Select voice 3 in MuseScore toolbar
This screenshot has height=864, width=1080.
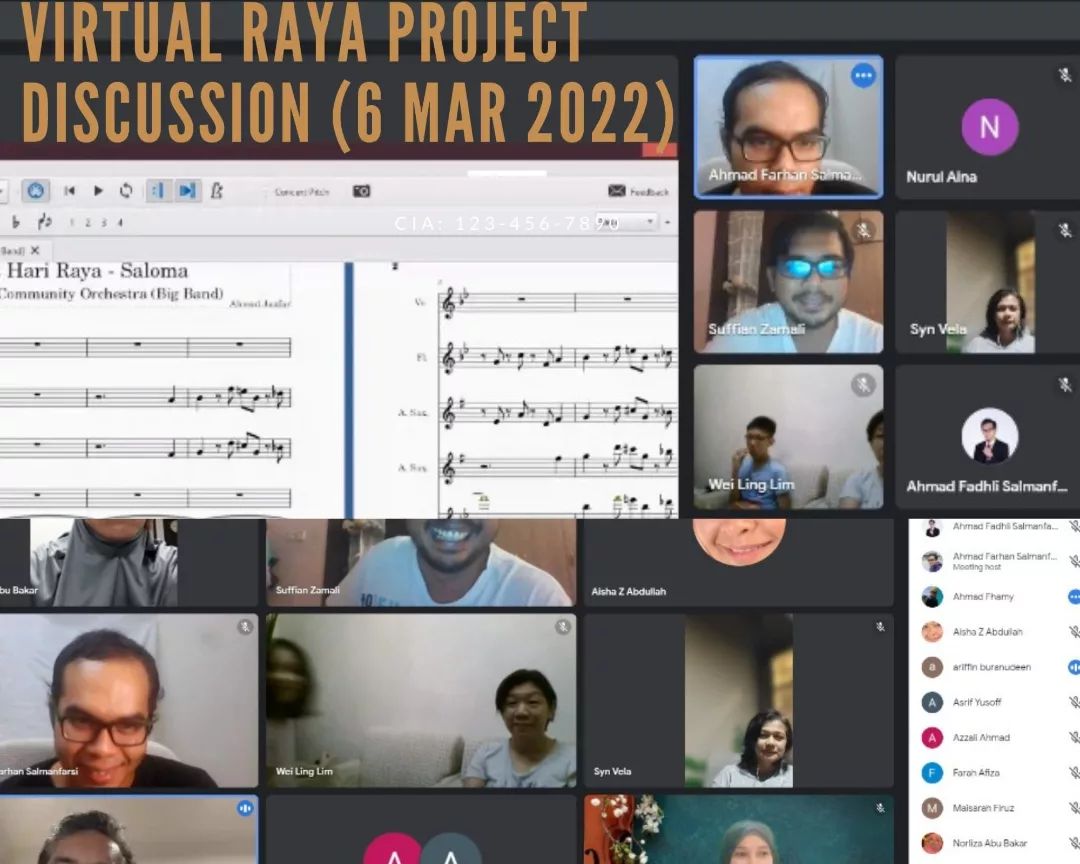[x=103, y=223]
